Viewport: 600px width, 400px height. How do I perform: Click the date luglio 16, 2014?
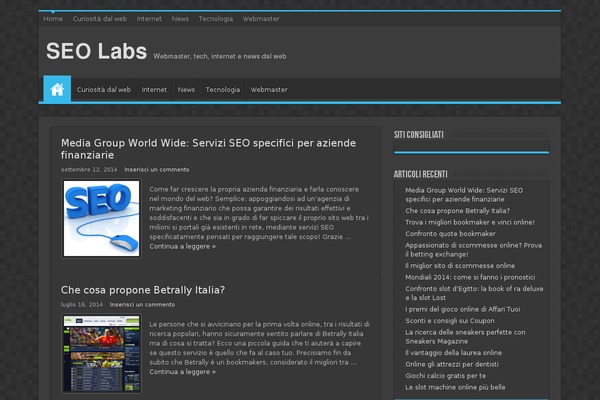pos(82,305)
